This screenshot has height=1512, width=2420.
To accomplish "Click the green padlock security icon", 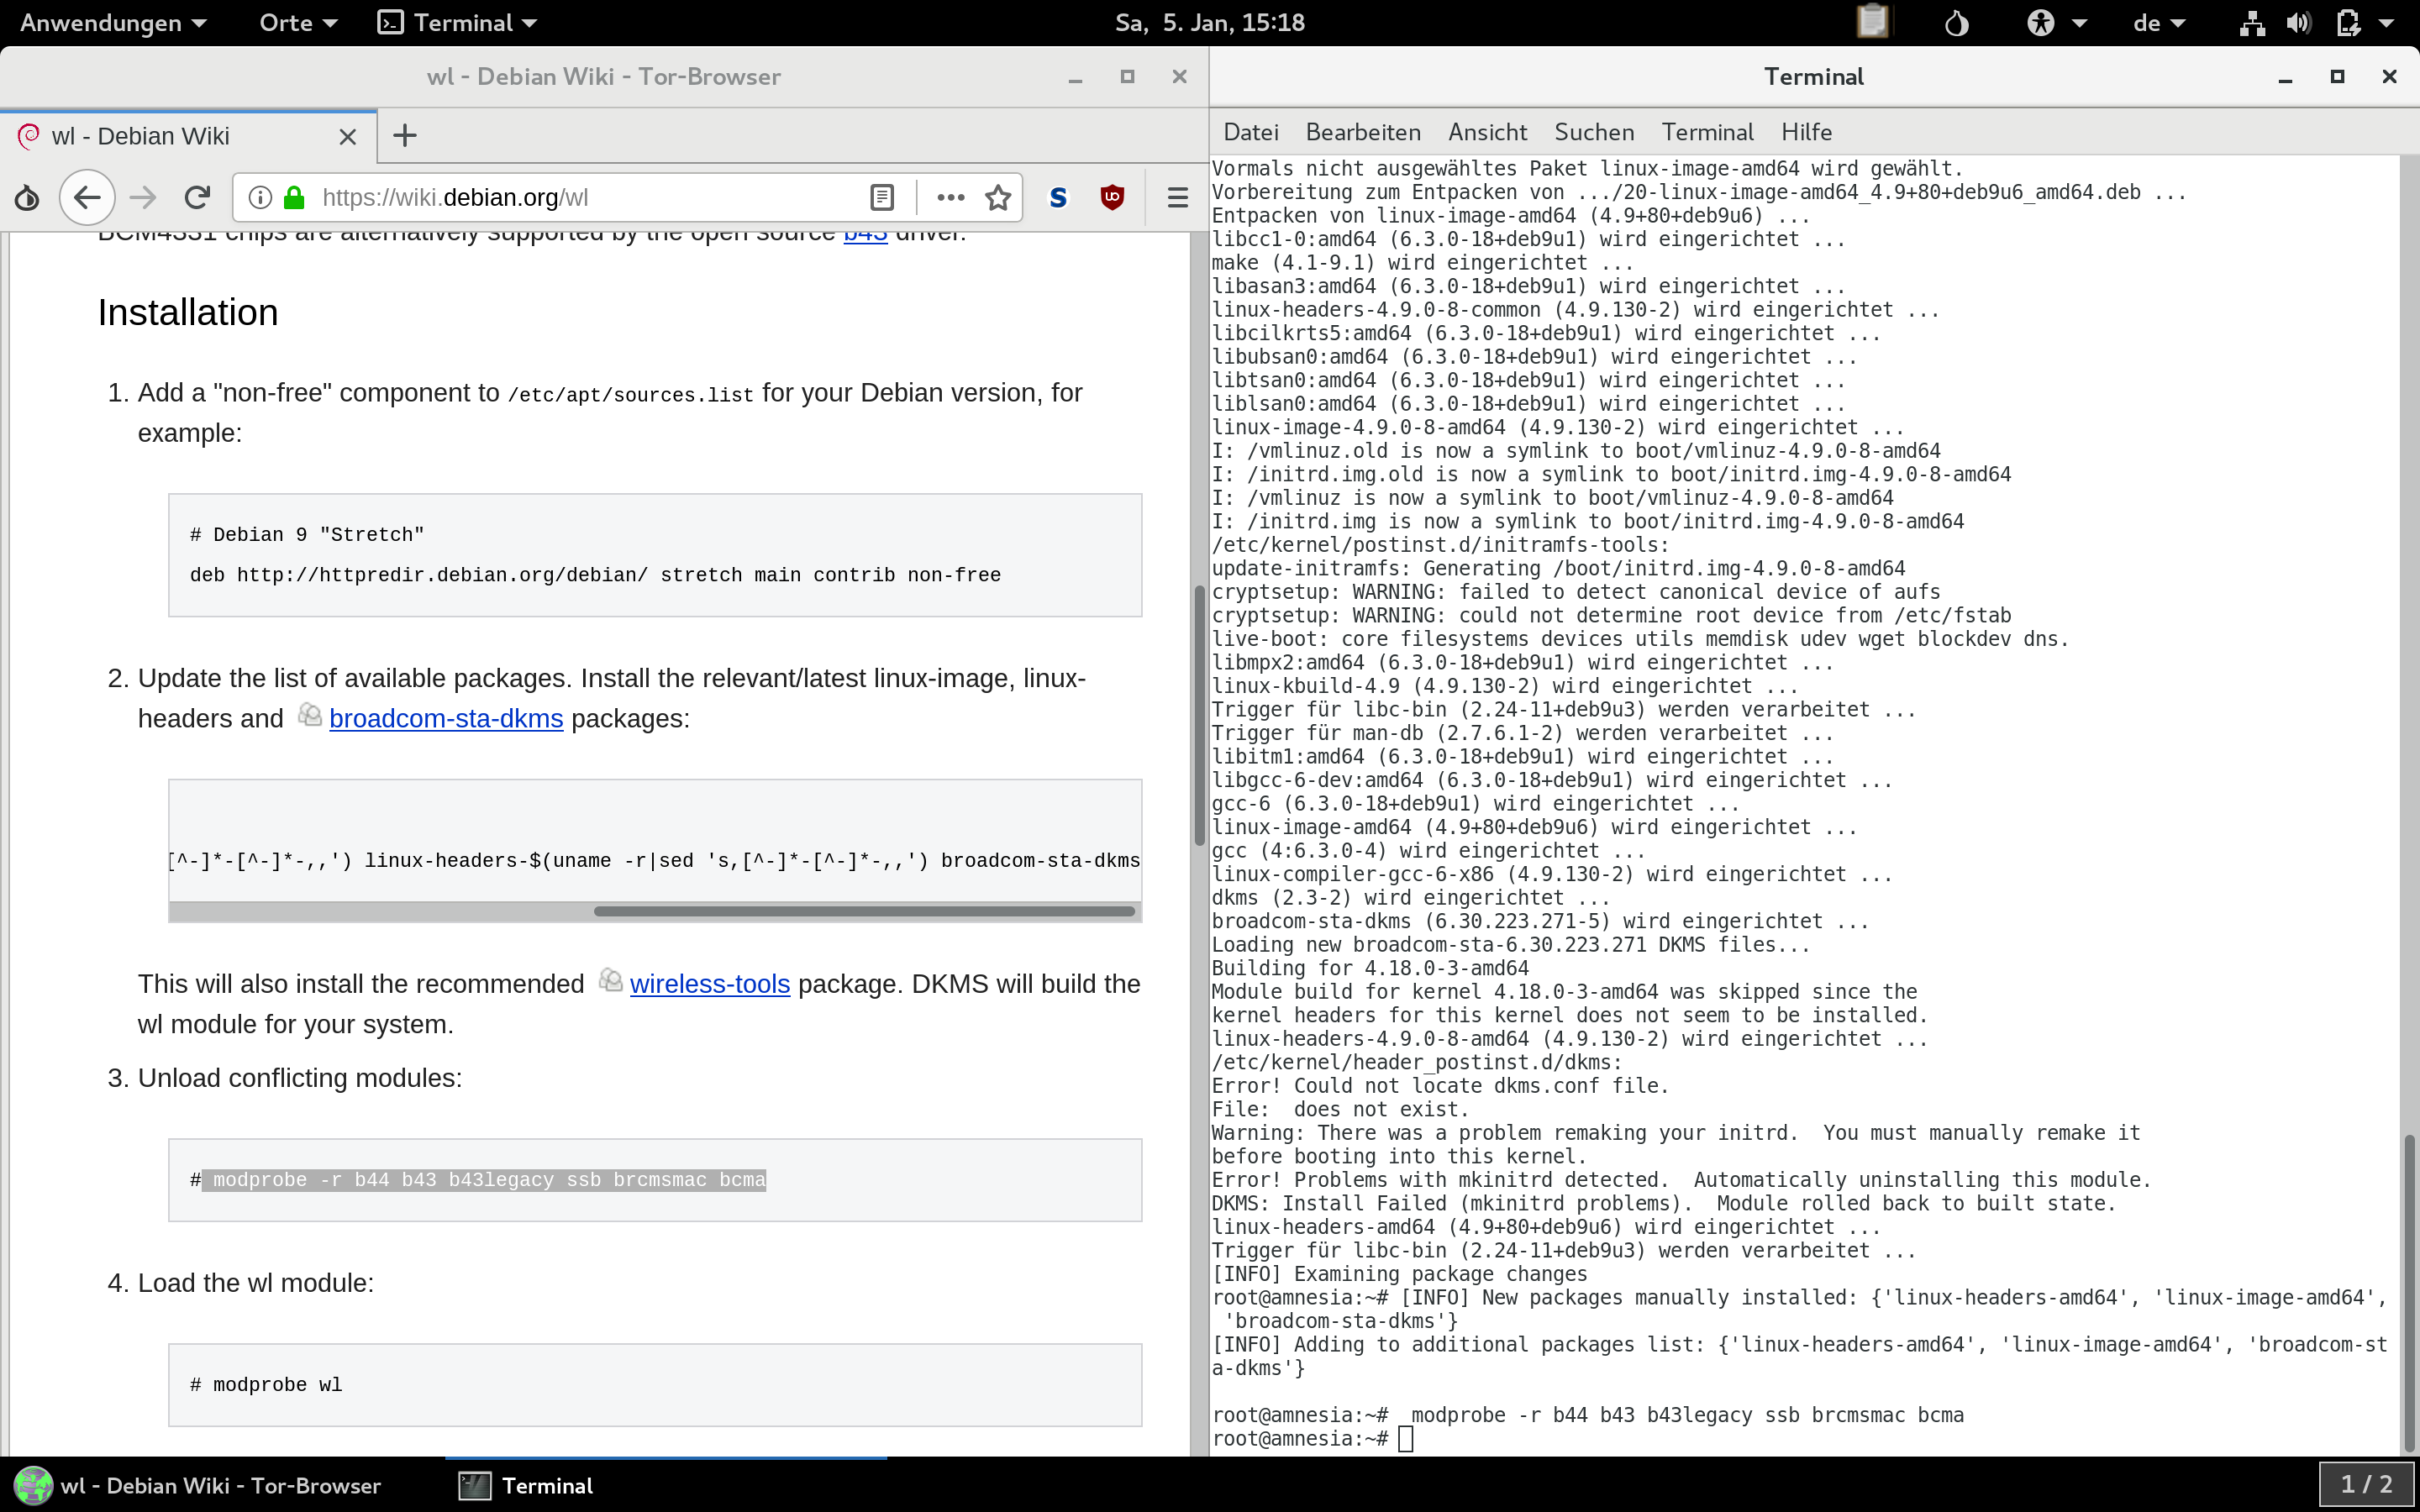I will click(x=294, y=198).
